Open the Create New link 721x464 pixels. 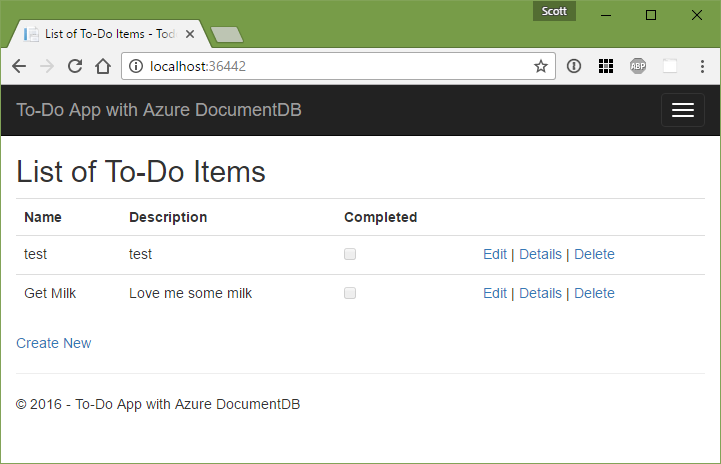pyautogui.click(x=54, y=343)
